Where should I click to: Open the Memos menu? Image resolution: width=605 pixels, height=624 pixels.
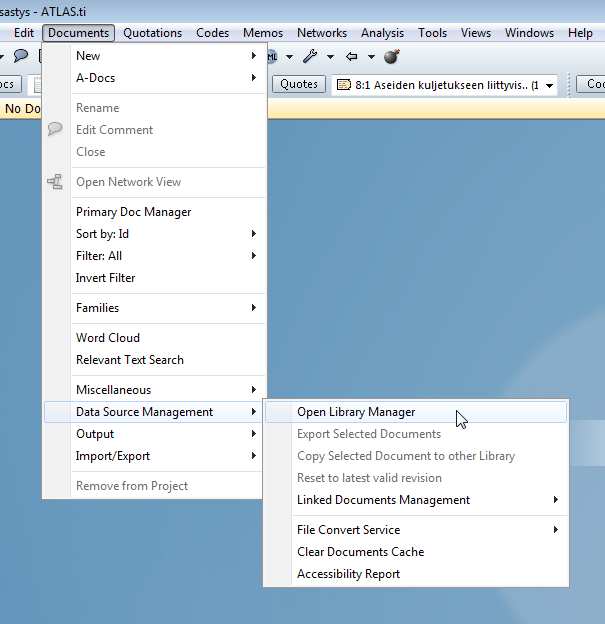coord(263,33)
